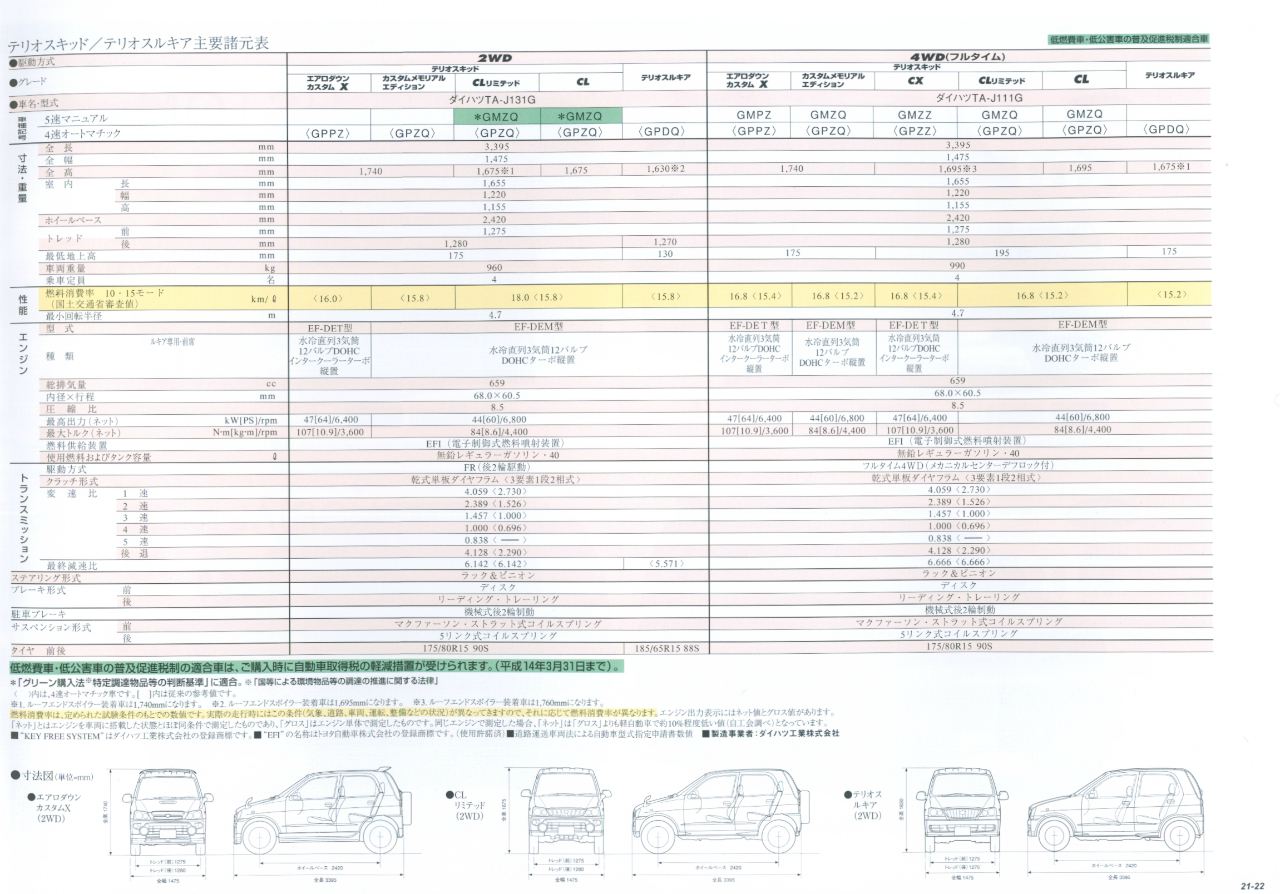Click the FR(後2輪駆動) drive type cell
This screenshot has height=894, width=1280.
tap(497, 467)
